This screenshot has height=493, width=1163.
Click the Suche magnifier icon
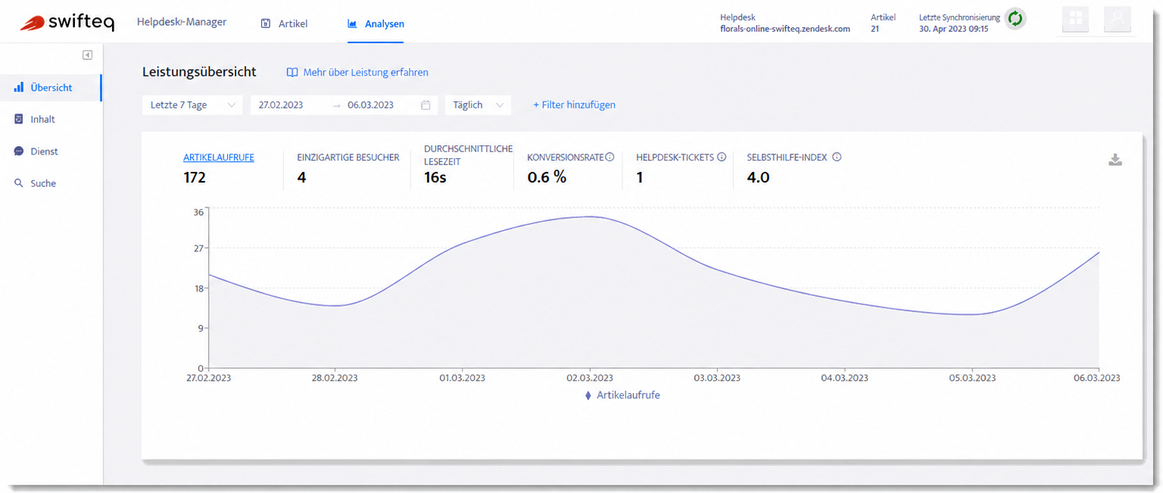pyautogui.click(x=19, y=183)
